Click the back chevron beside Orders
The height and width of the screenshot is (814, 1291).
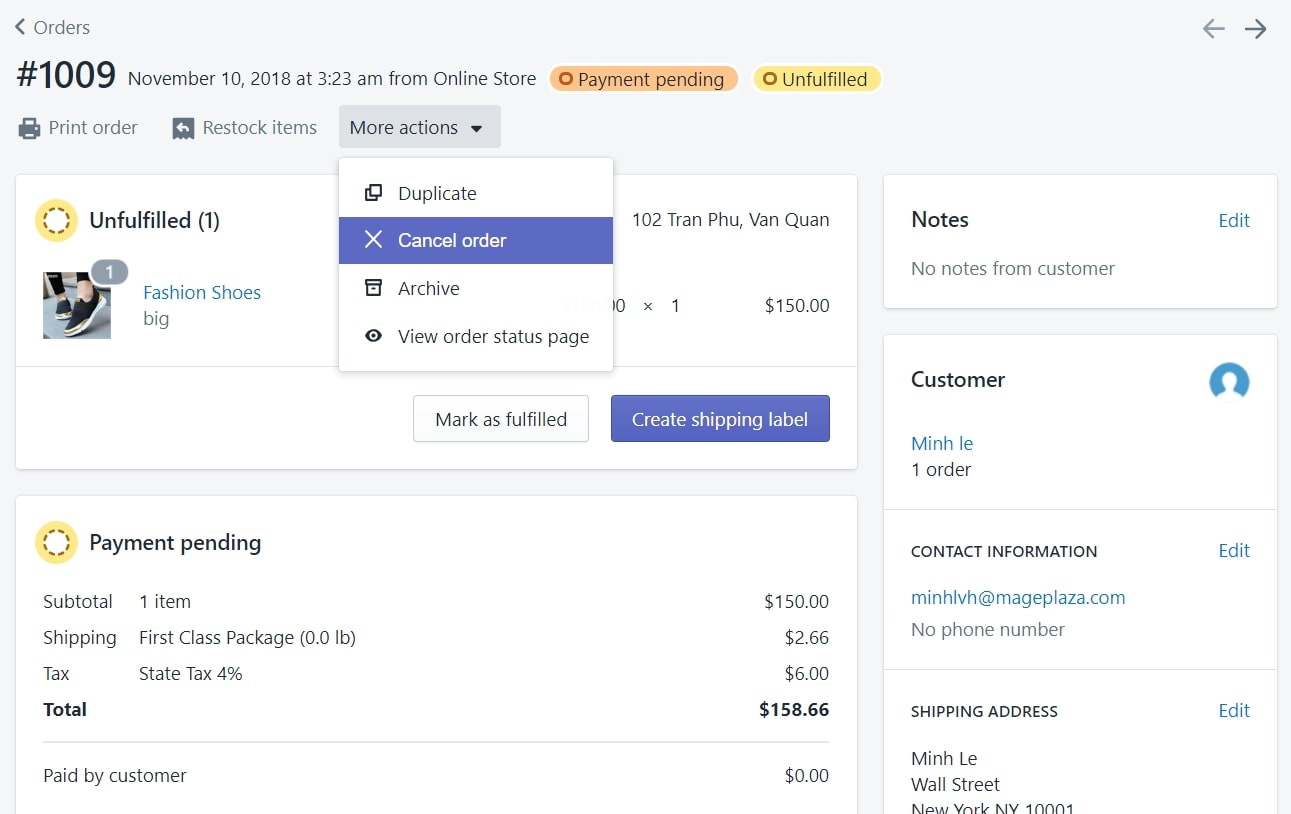coord(20,27)
